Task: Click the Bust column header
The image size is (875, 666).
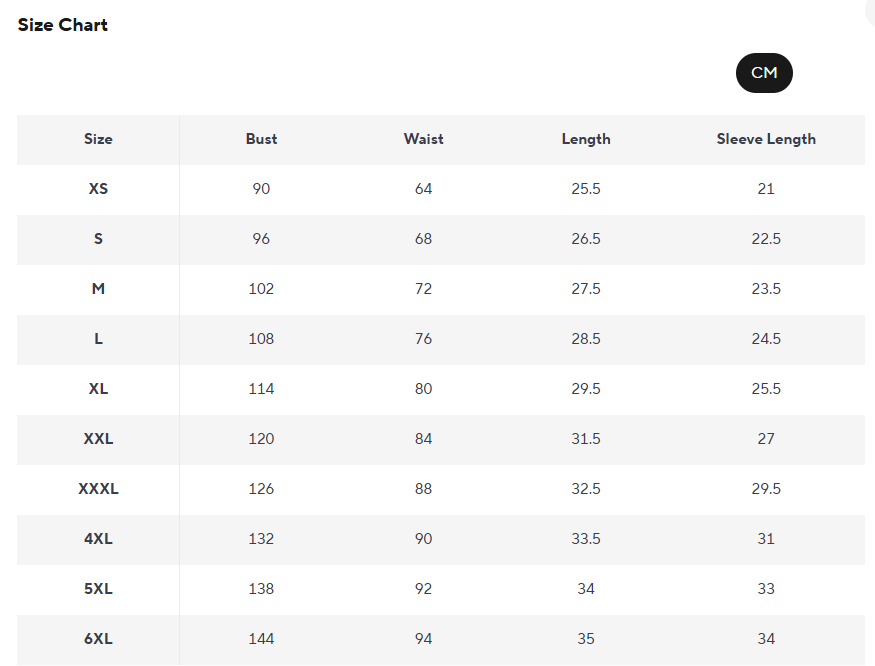Action: [x=261, y=139]
